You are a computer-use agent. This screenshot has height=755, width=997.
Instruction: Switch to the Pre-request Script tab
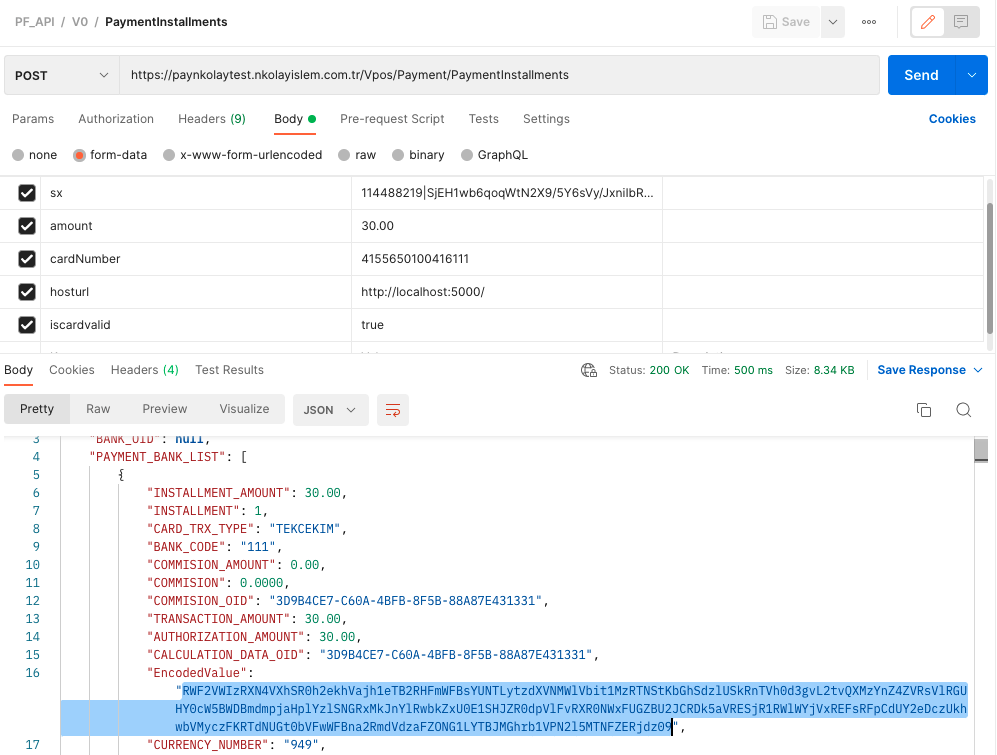click(x=392, y=119)
